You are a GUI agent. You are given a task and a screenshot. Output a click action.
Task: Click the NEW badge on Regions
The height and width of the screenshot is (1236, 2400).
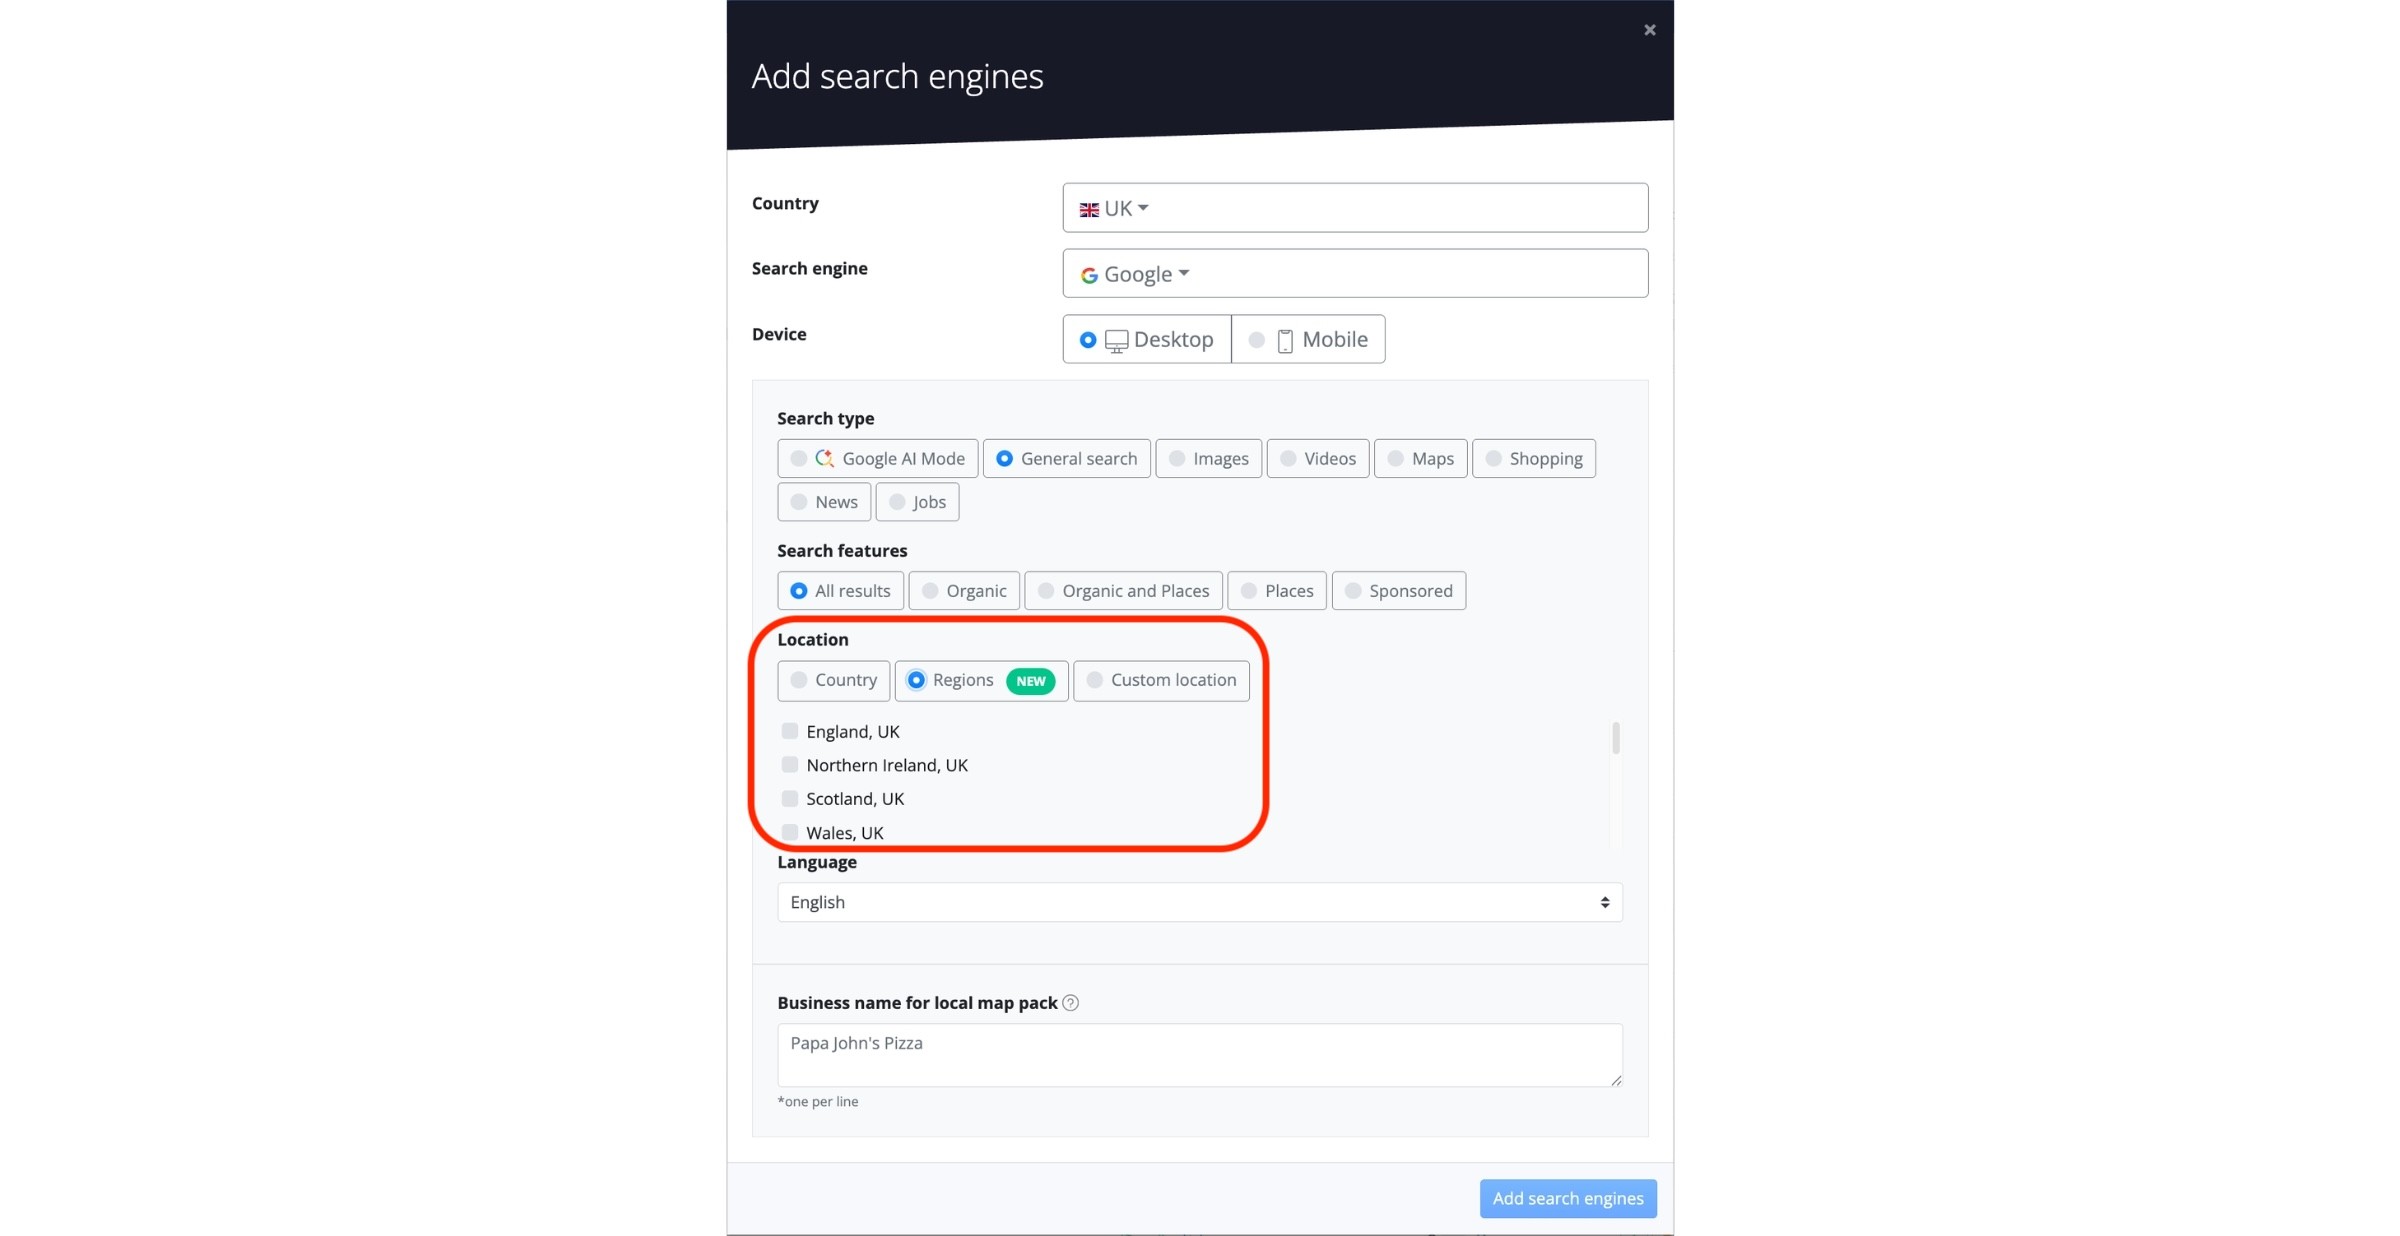click(x=1031, y=681)
